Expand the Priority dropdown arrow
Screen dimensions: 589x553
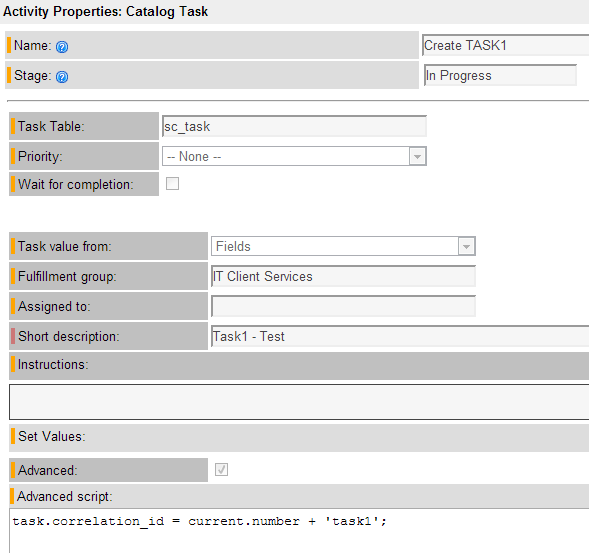[417, 156]
